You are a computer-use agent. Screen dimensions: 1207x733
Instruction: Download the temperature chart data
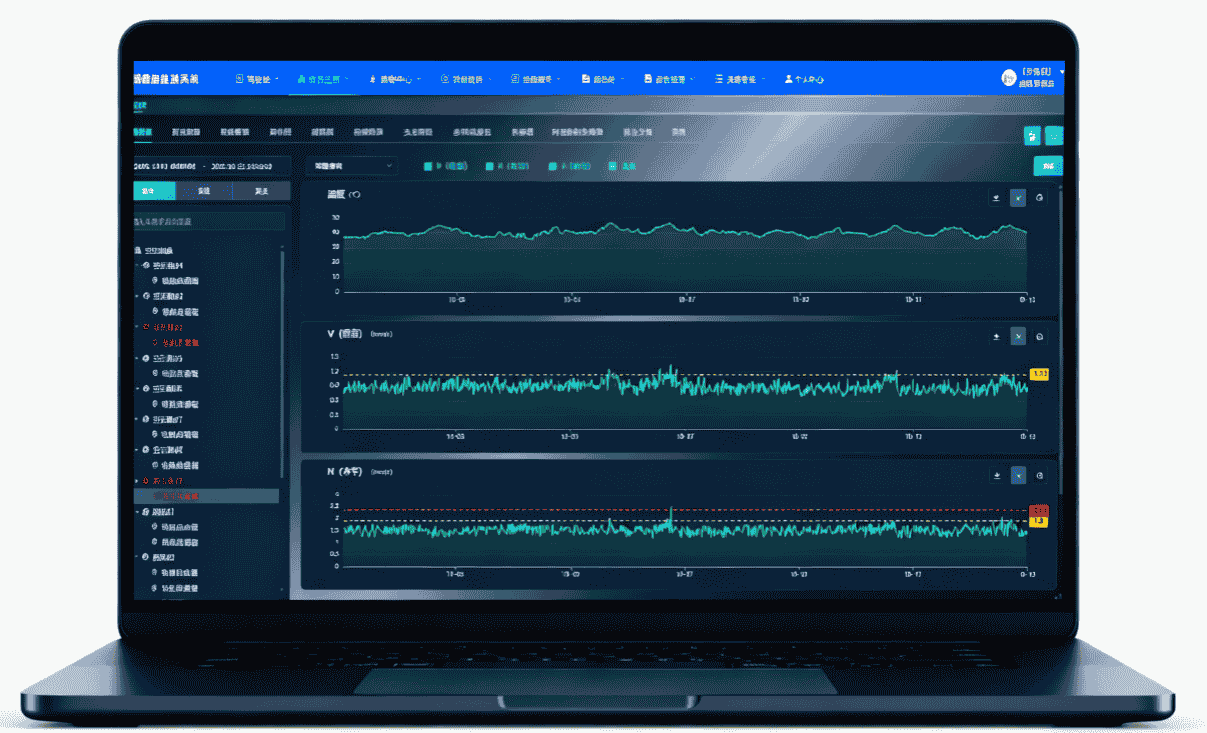(x=996, y=198)
